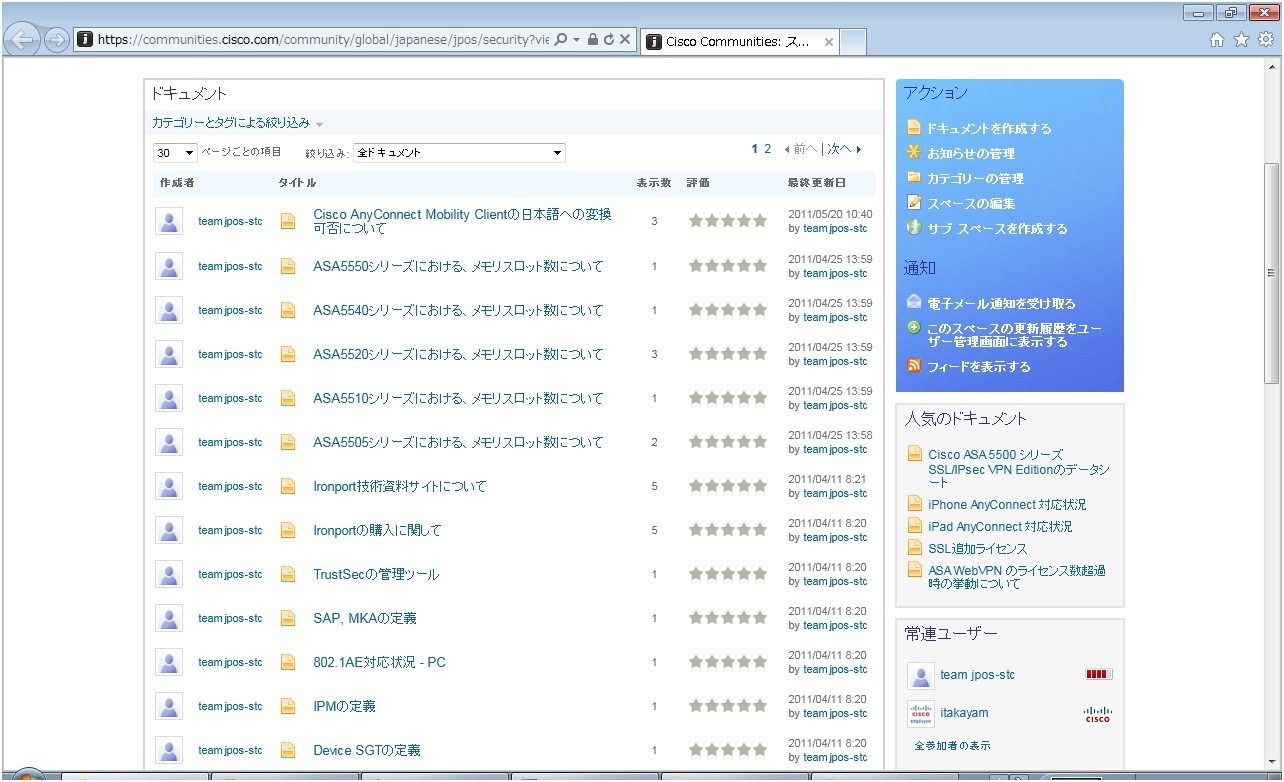The width and height of the screenshot is (1284, 782).
Task: Go to page 2 of documents
Action: tap(767, 149)
